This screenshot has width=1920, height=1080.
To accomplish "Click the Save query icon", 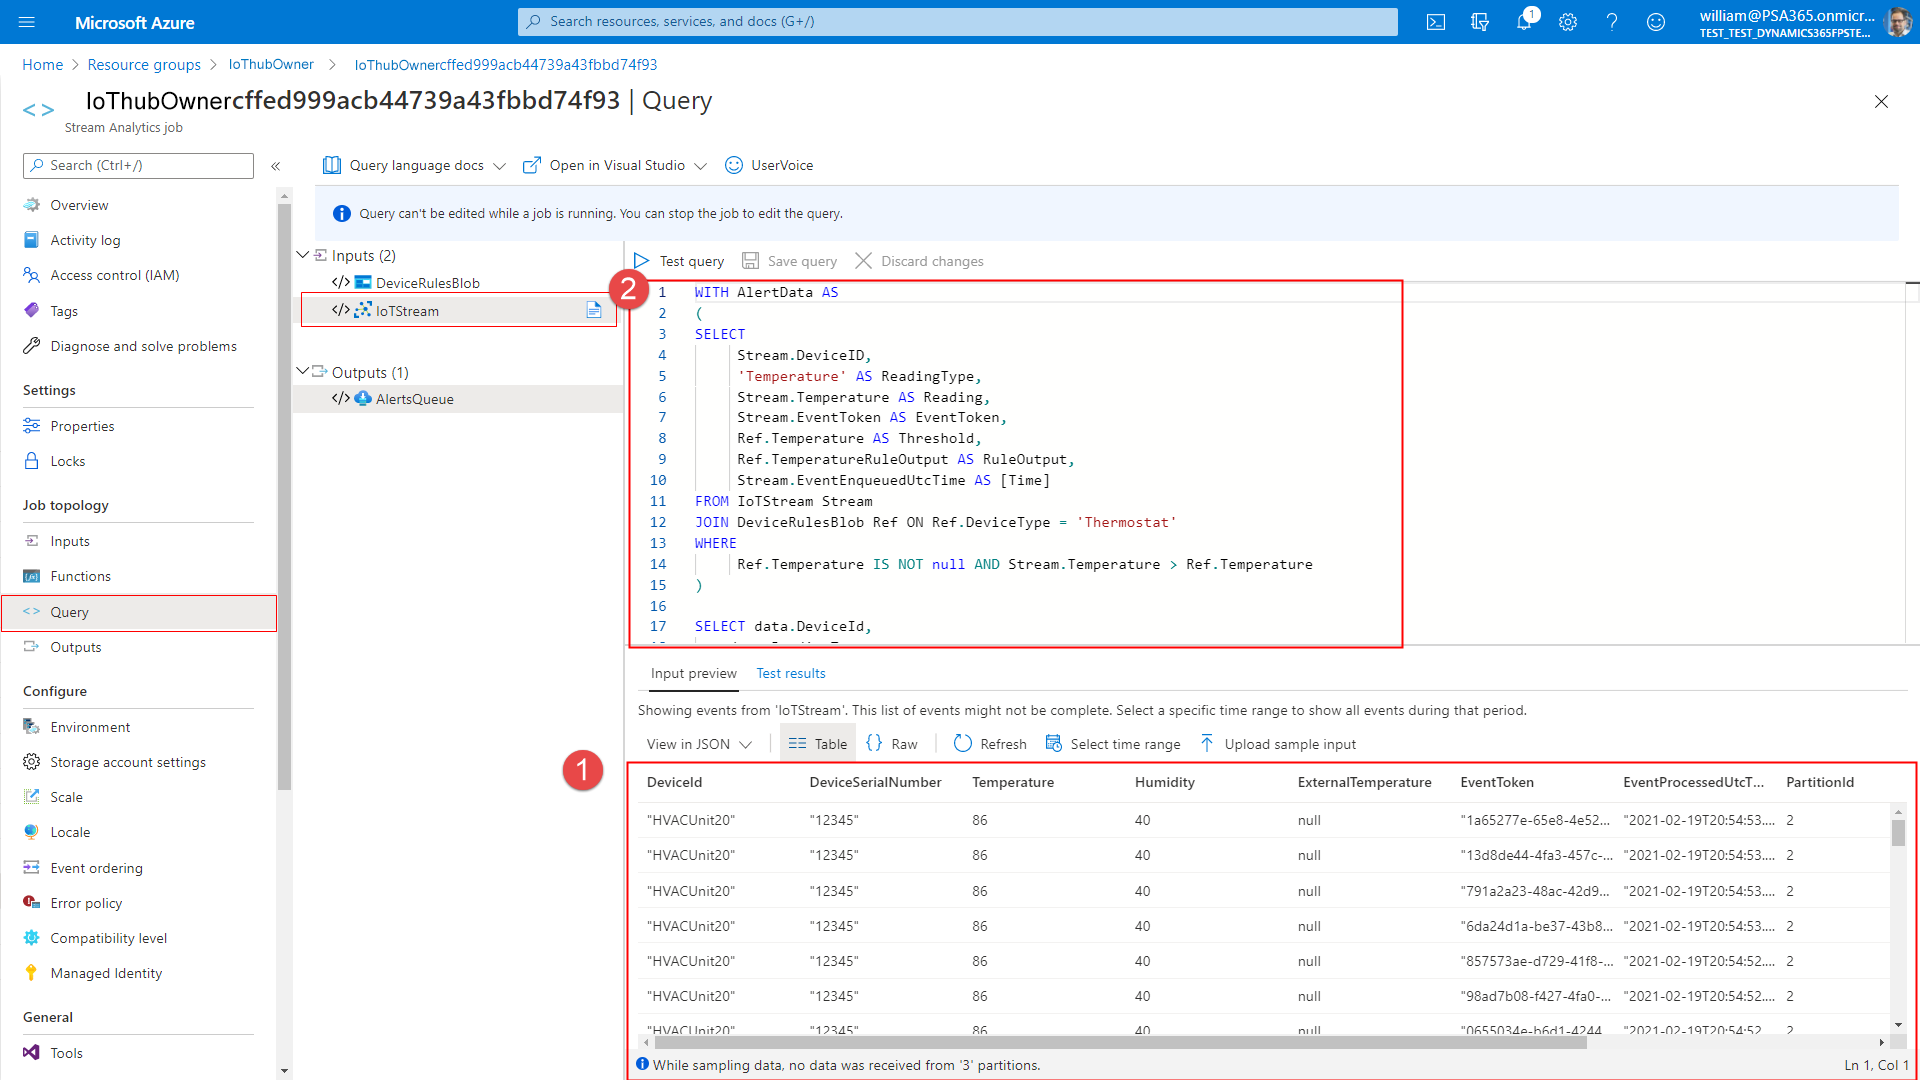I will tap(749, 261).
